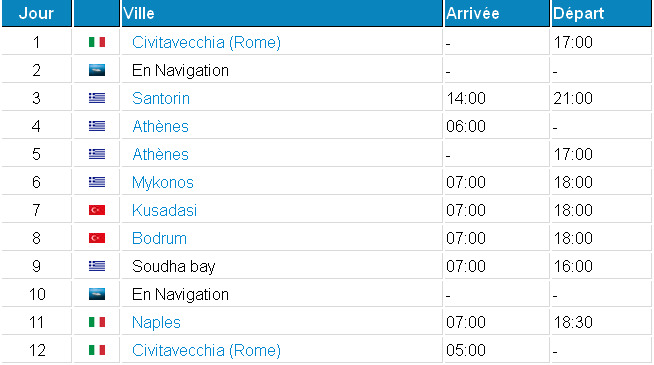Click the Italian flag icon for day 1
Viewport: 654px width, 365px height.
[x=97, y=42]
